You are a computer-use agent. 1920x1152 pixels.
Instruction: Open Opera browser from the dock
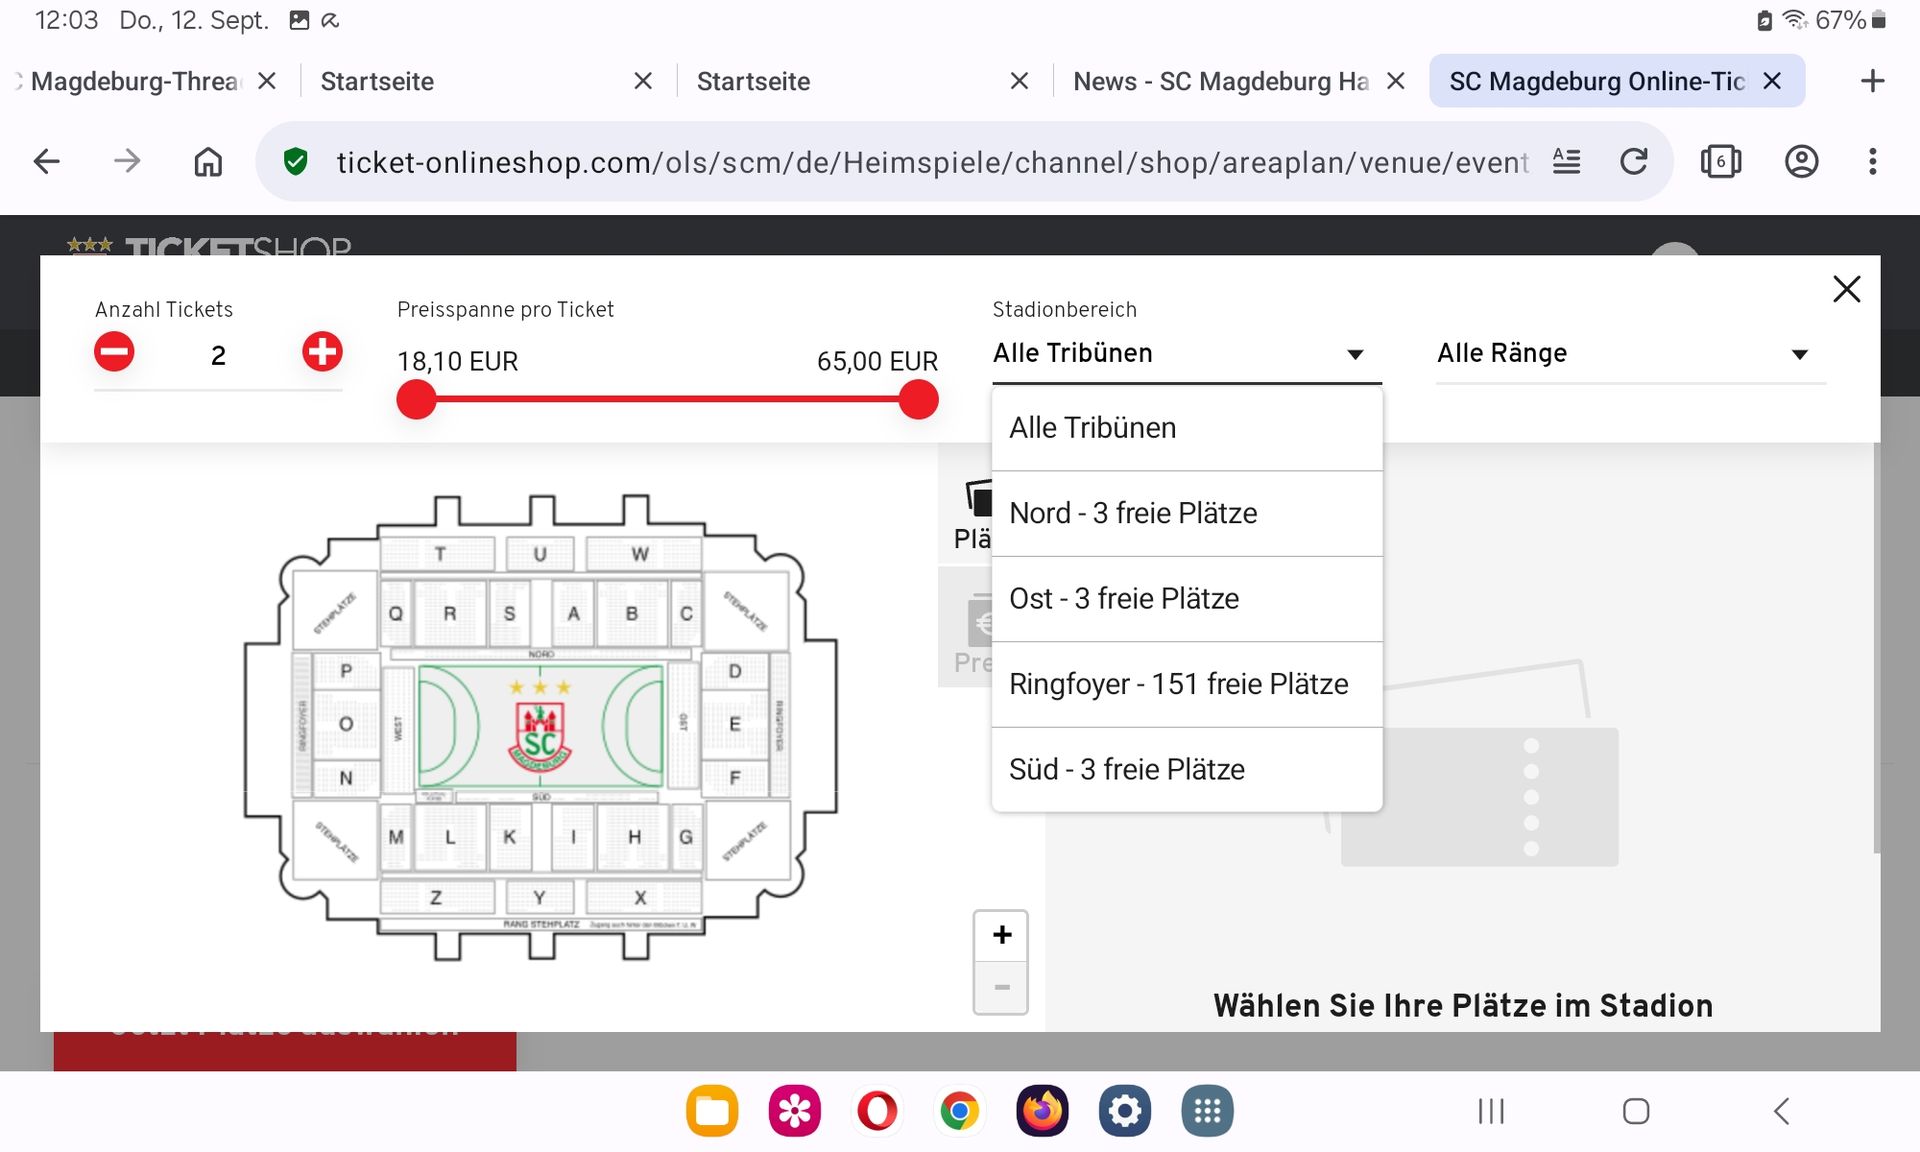(x=877, y=1111)
